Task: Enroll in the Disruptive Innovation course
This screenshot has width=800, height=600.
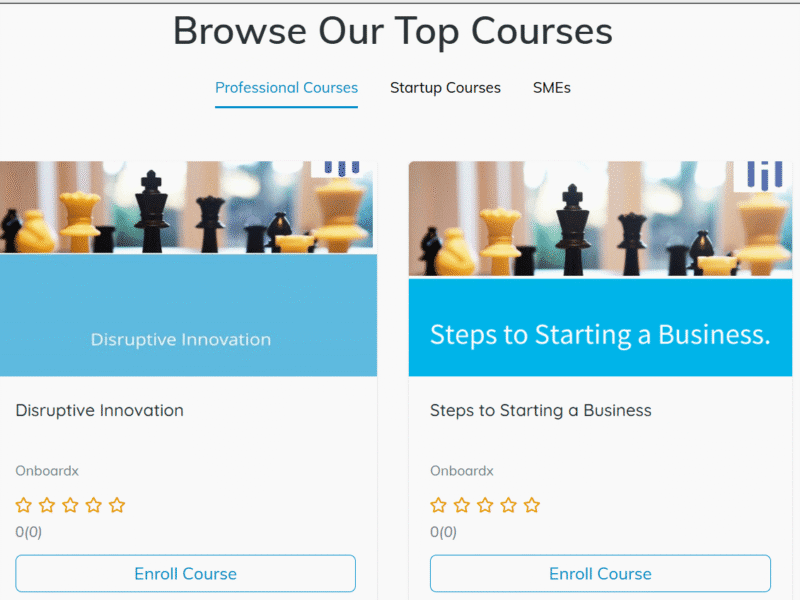Action: coord(186,573)
